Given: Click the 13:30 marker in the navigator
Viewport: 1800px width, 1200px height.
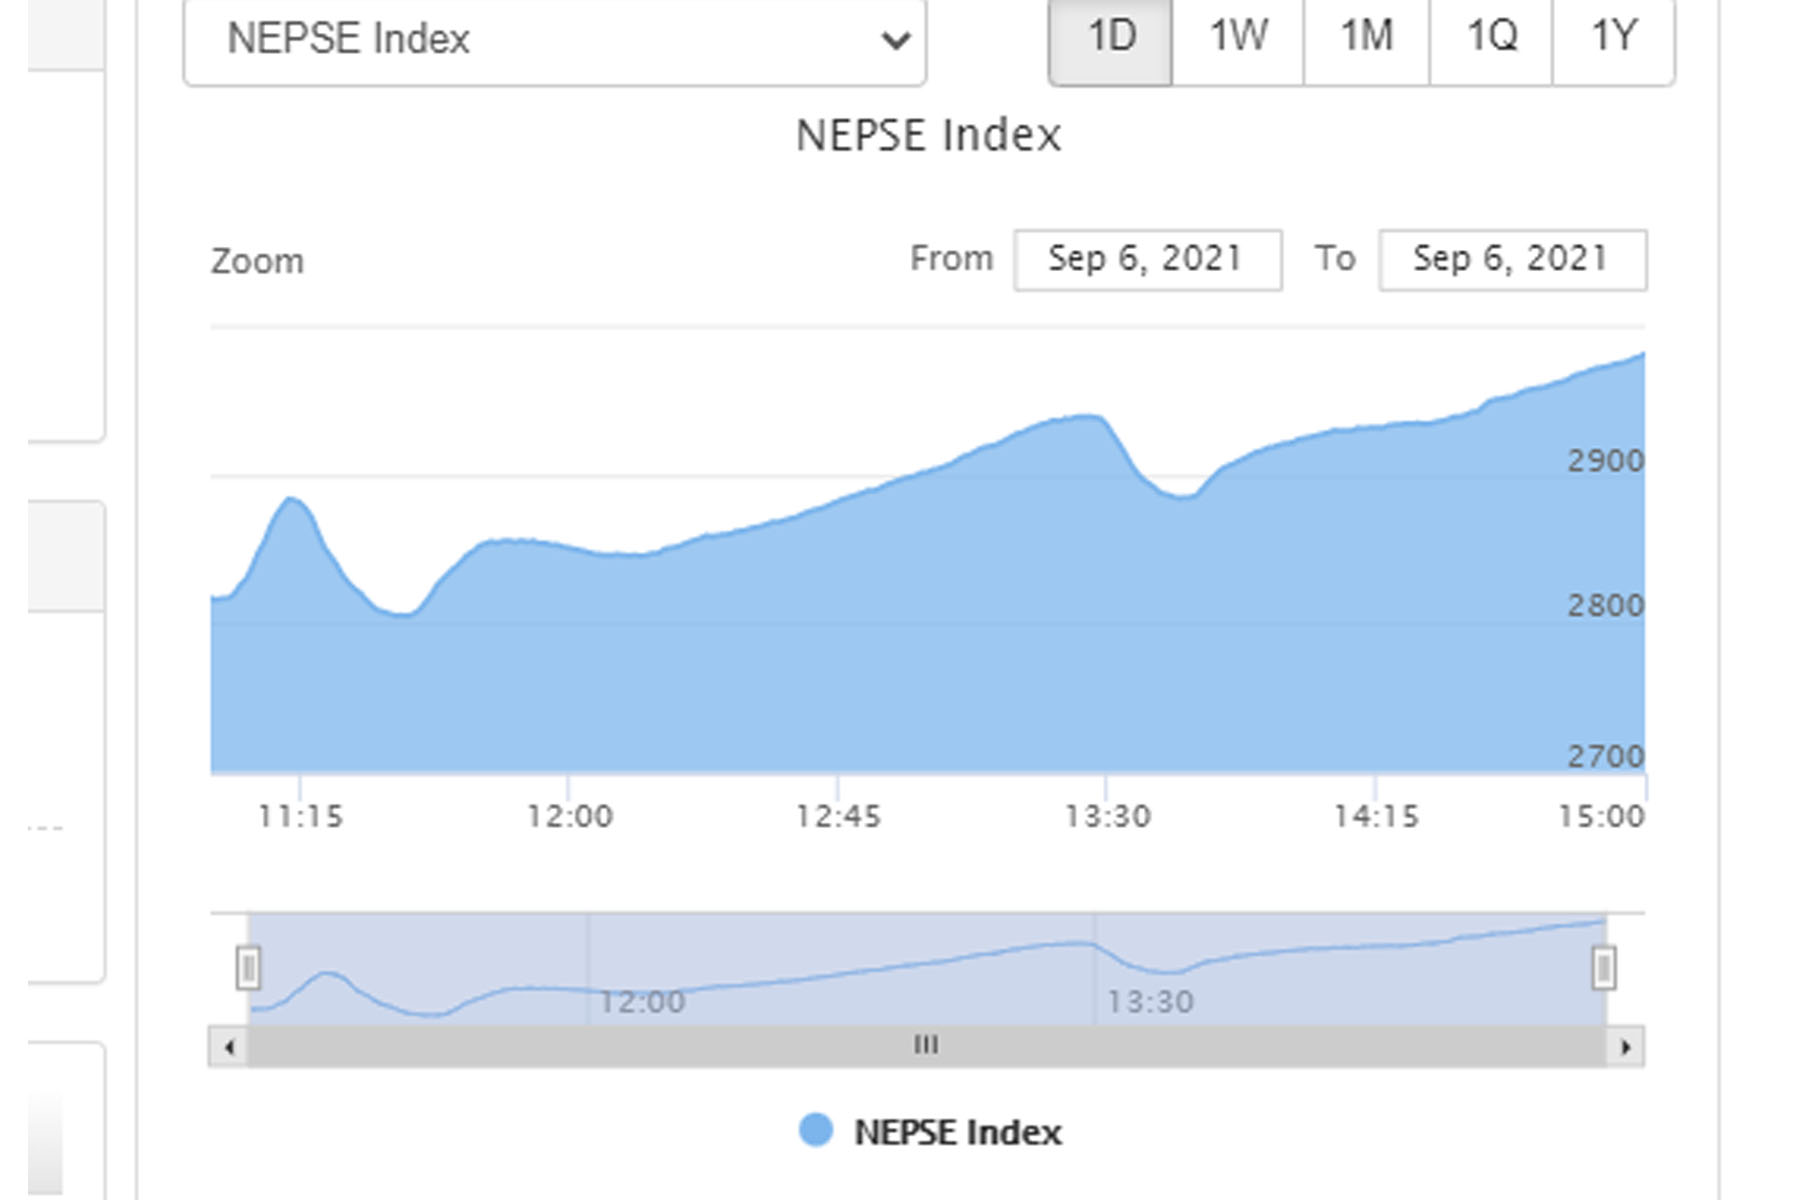Looking at the screenshot, I should [x=1150, y=1001].
